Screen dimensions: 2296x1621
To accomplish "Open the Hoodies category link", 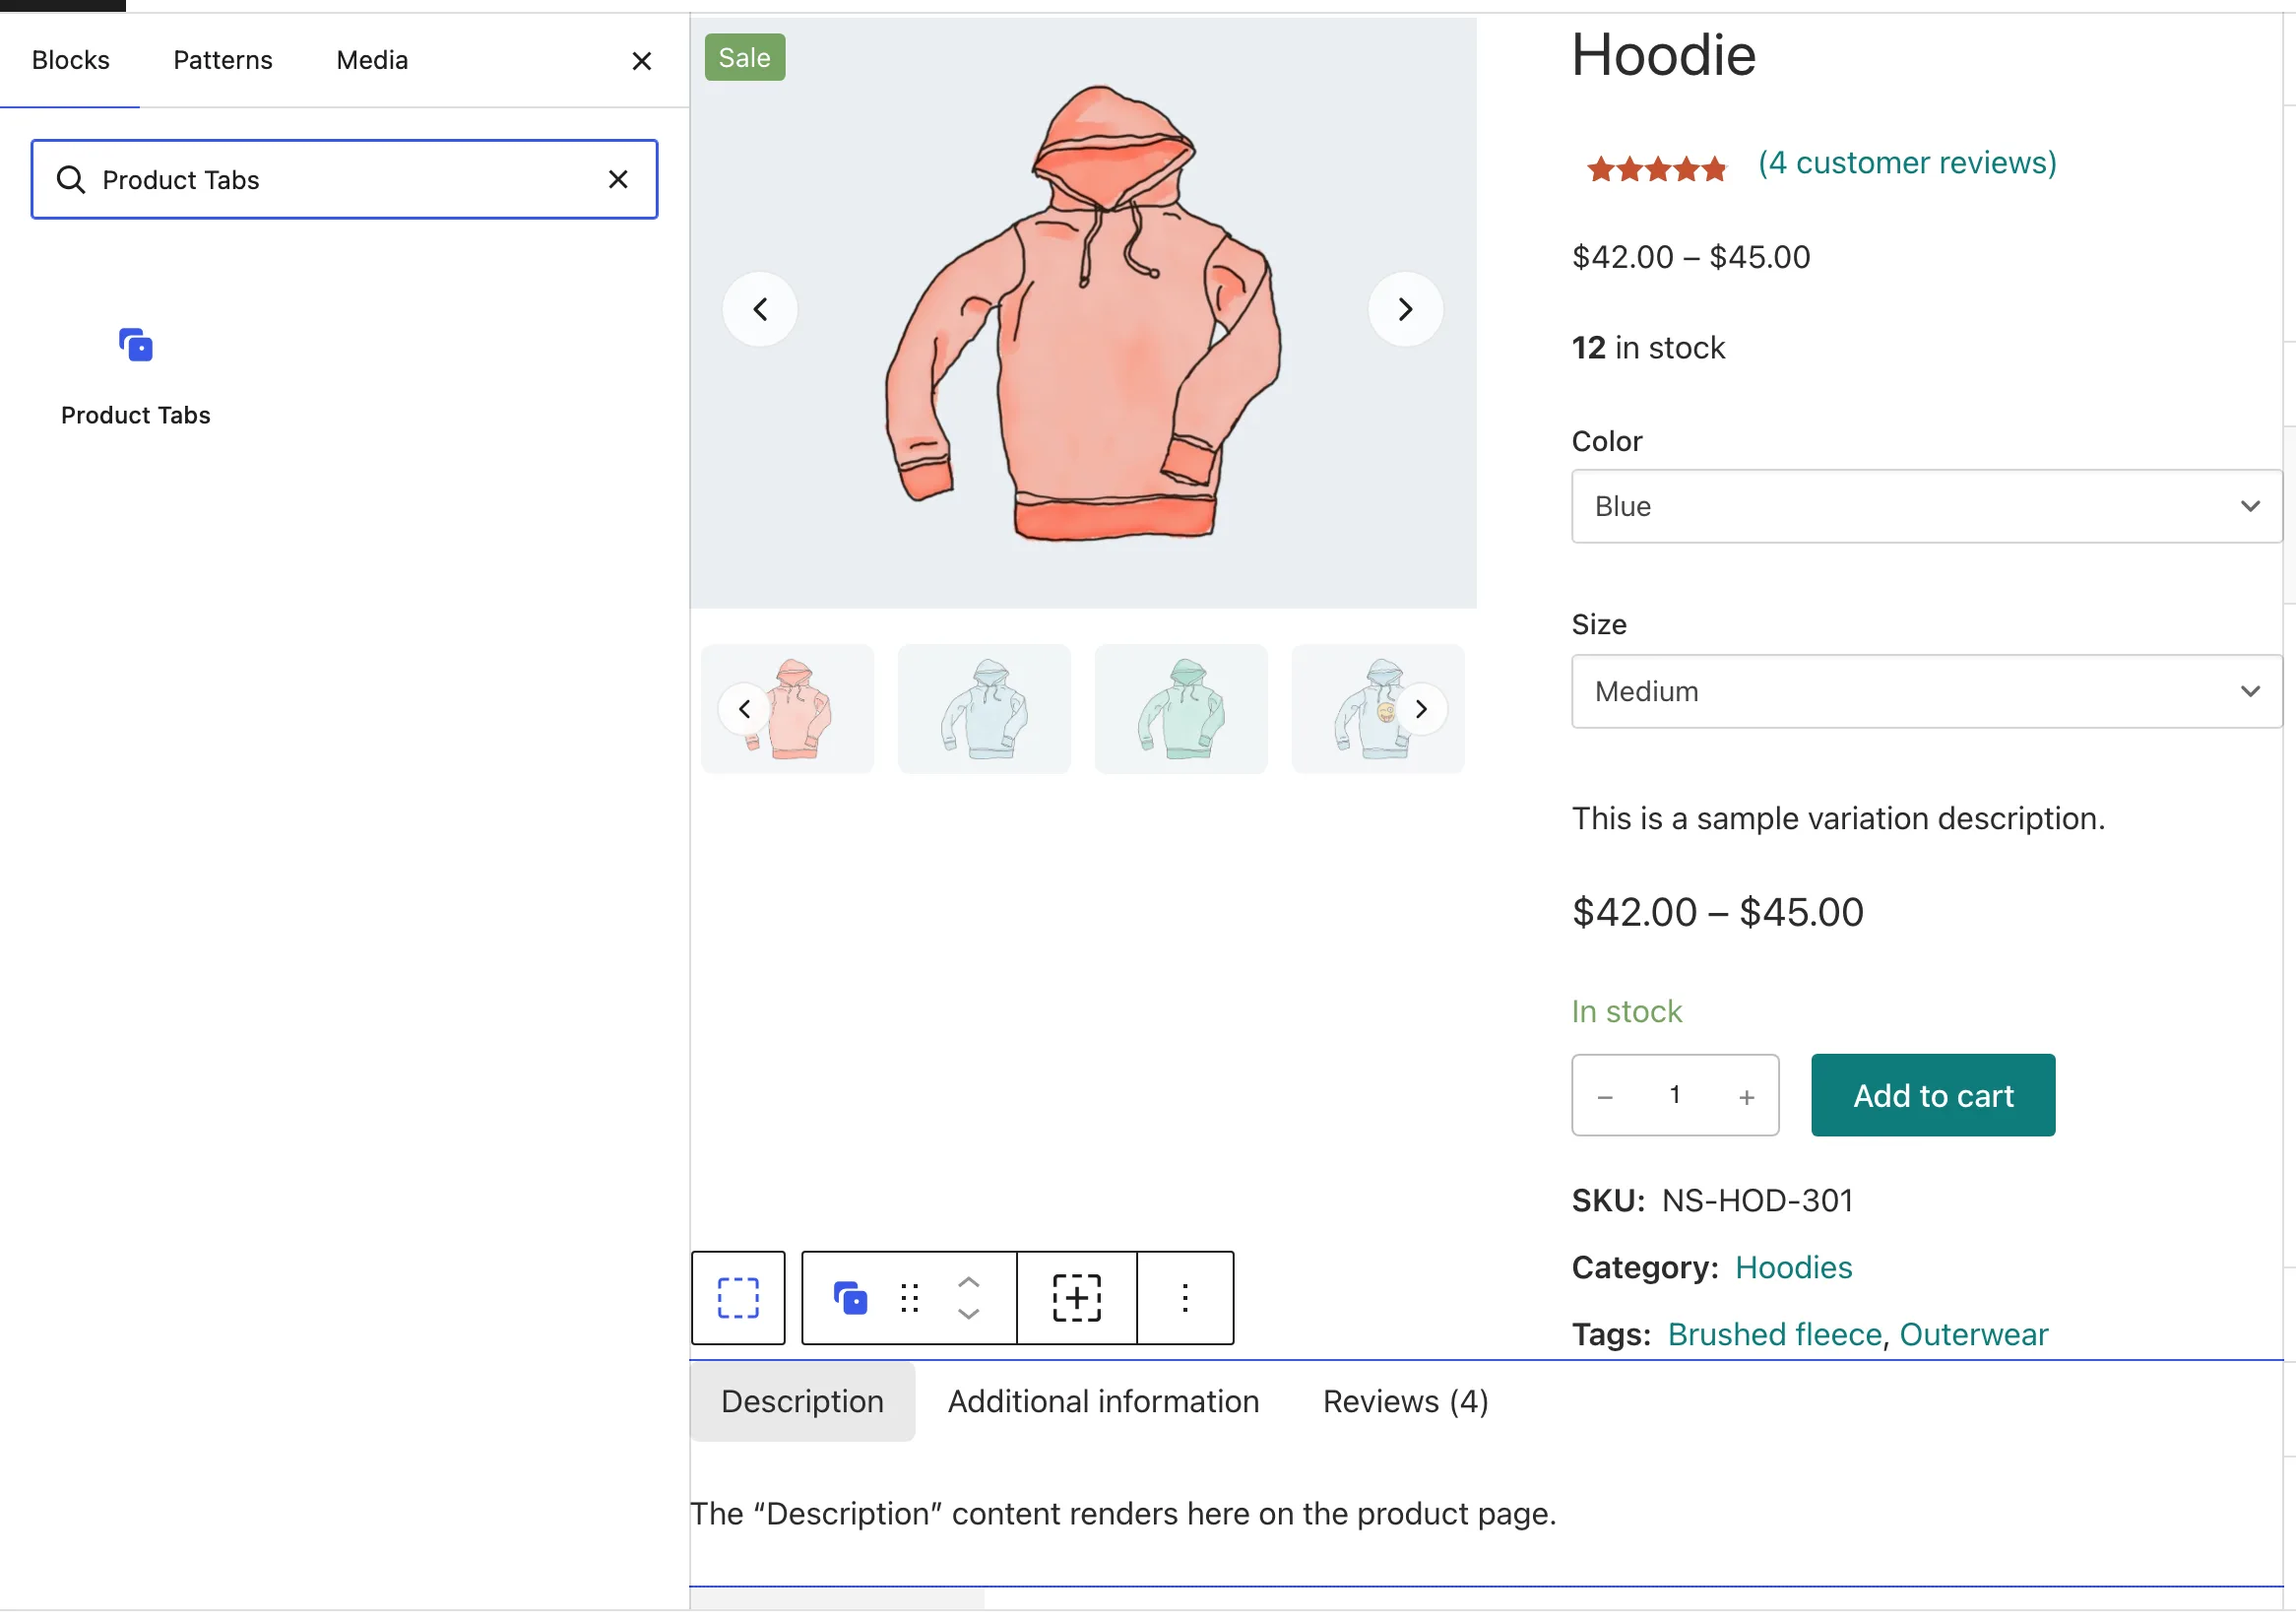I will point(1793,1268).
